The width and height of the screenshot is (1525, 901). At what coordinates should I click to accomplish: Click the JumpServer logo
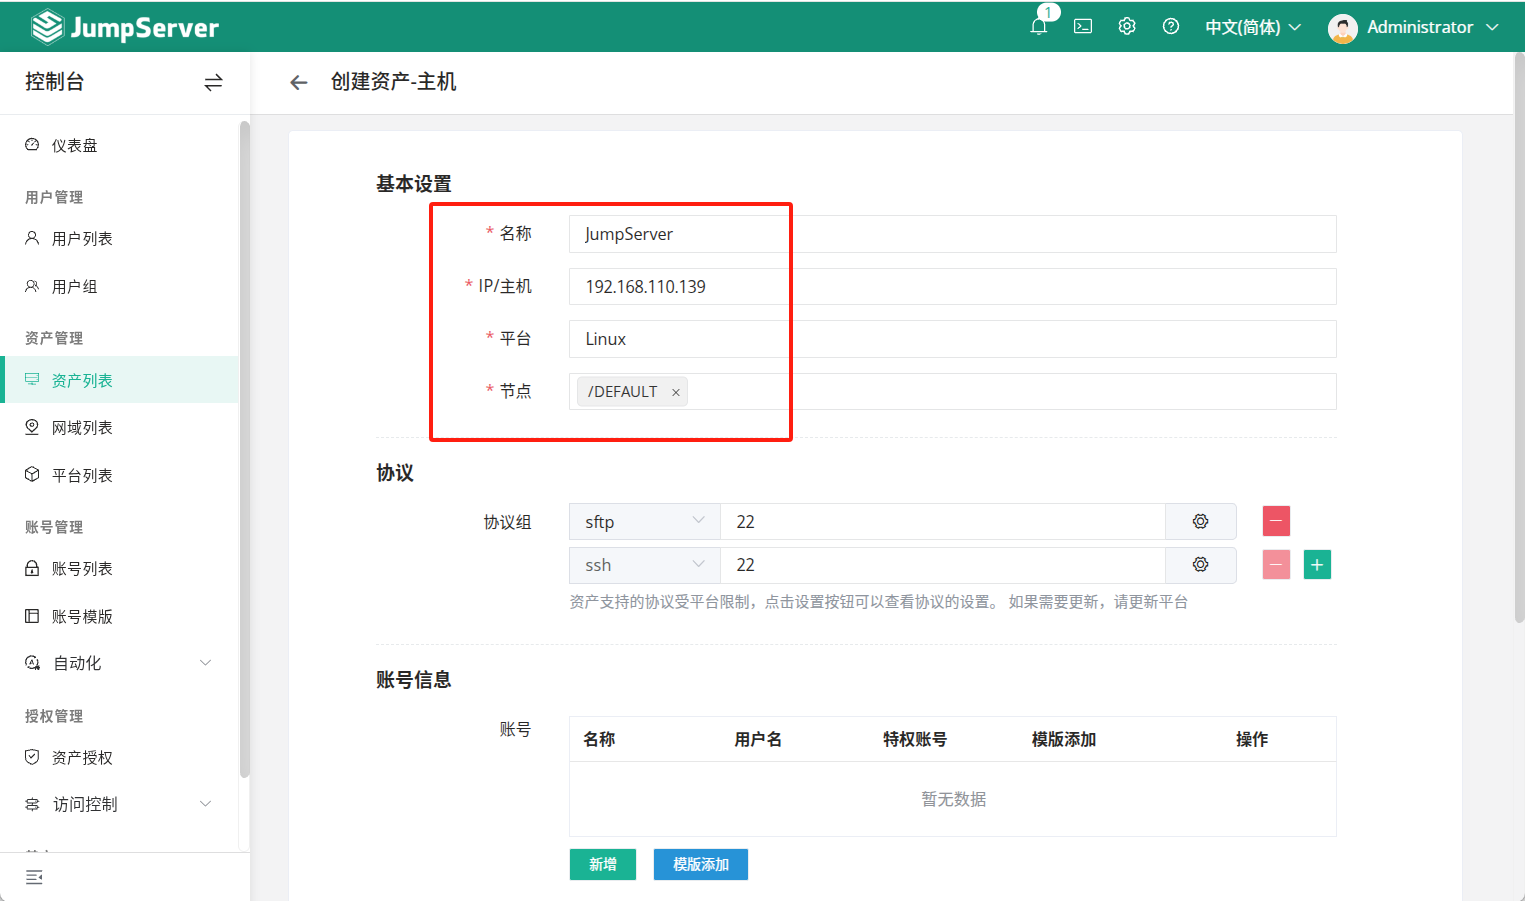click(124, 27)
